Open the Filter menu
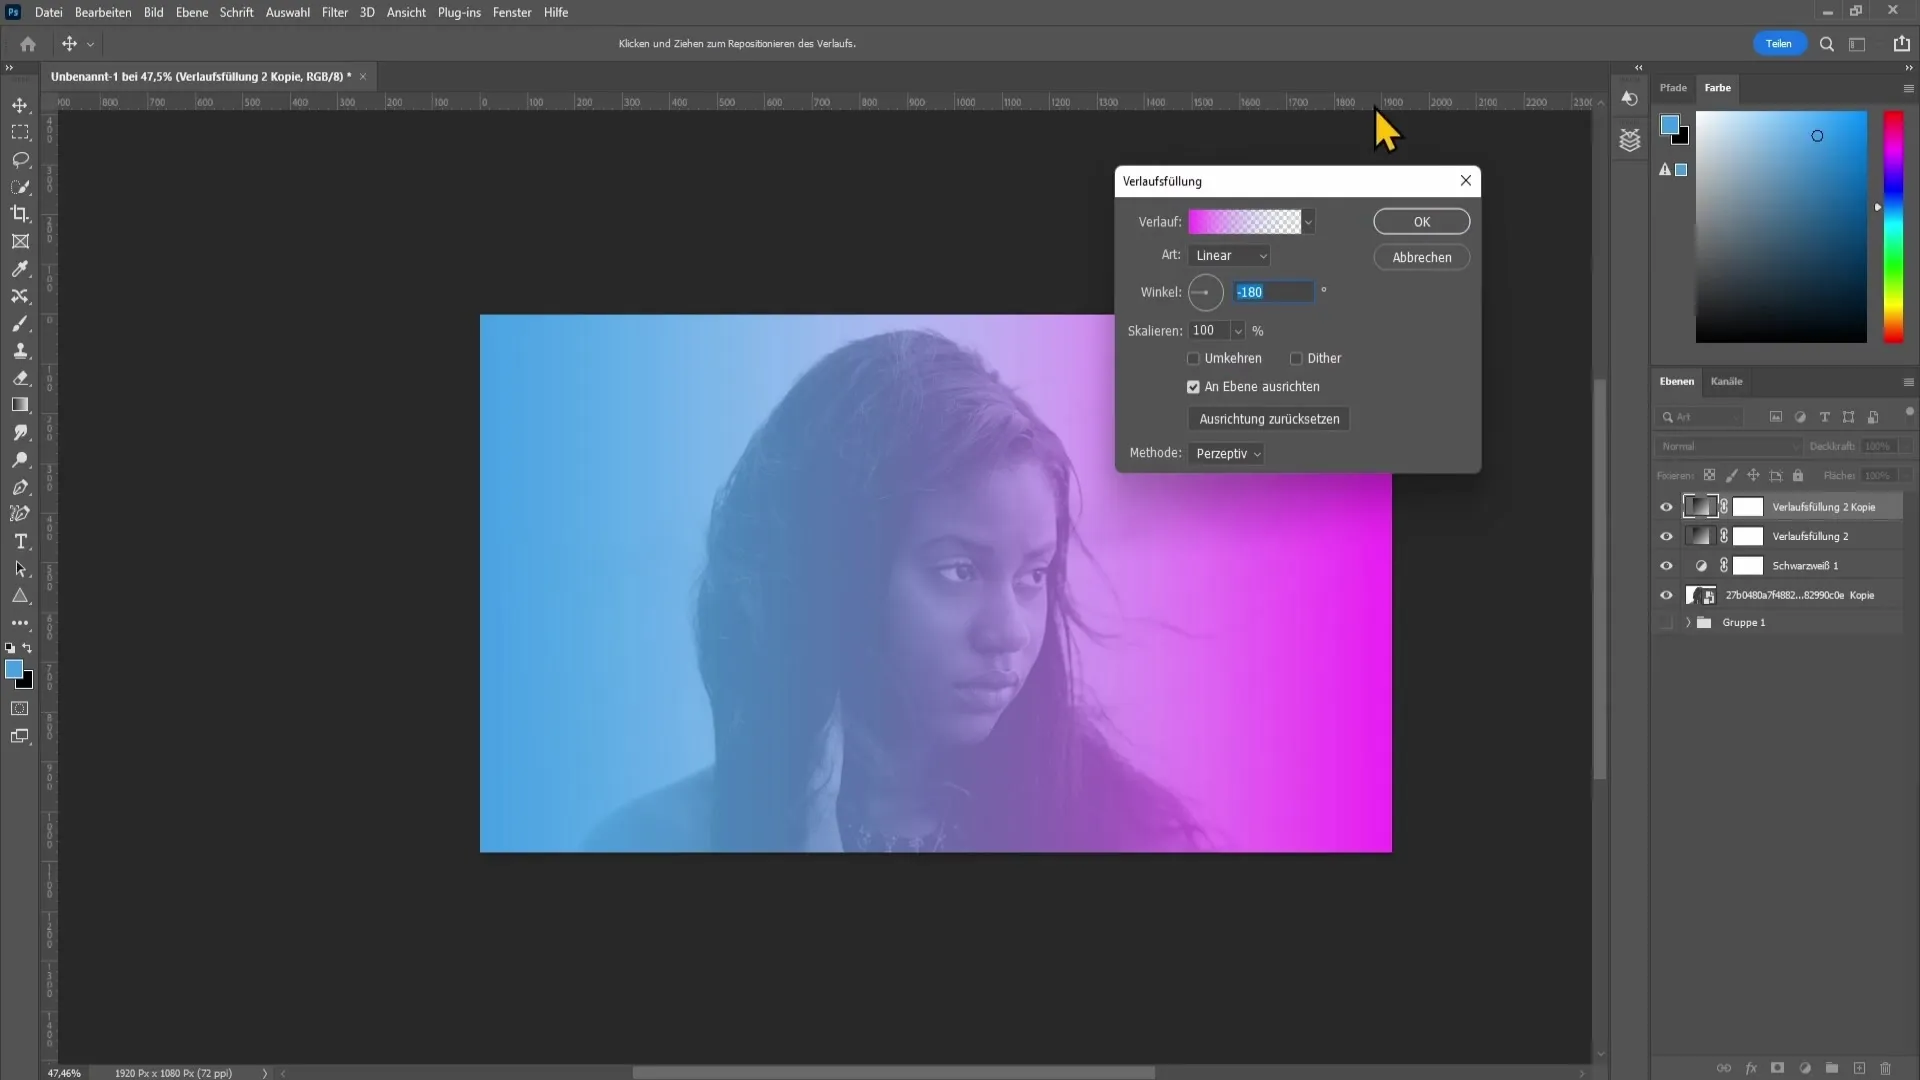 click(x=335, y=12)
